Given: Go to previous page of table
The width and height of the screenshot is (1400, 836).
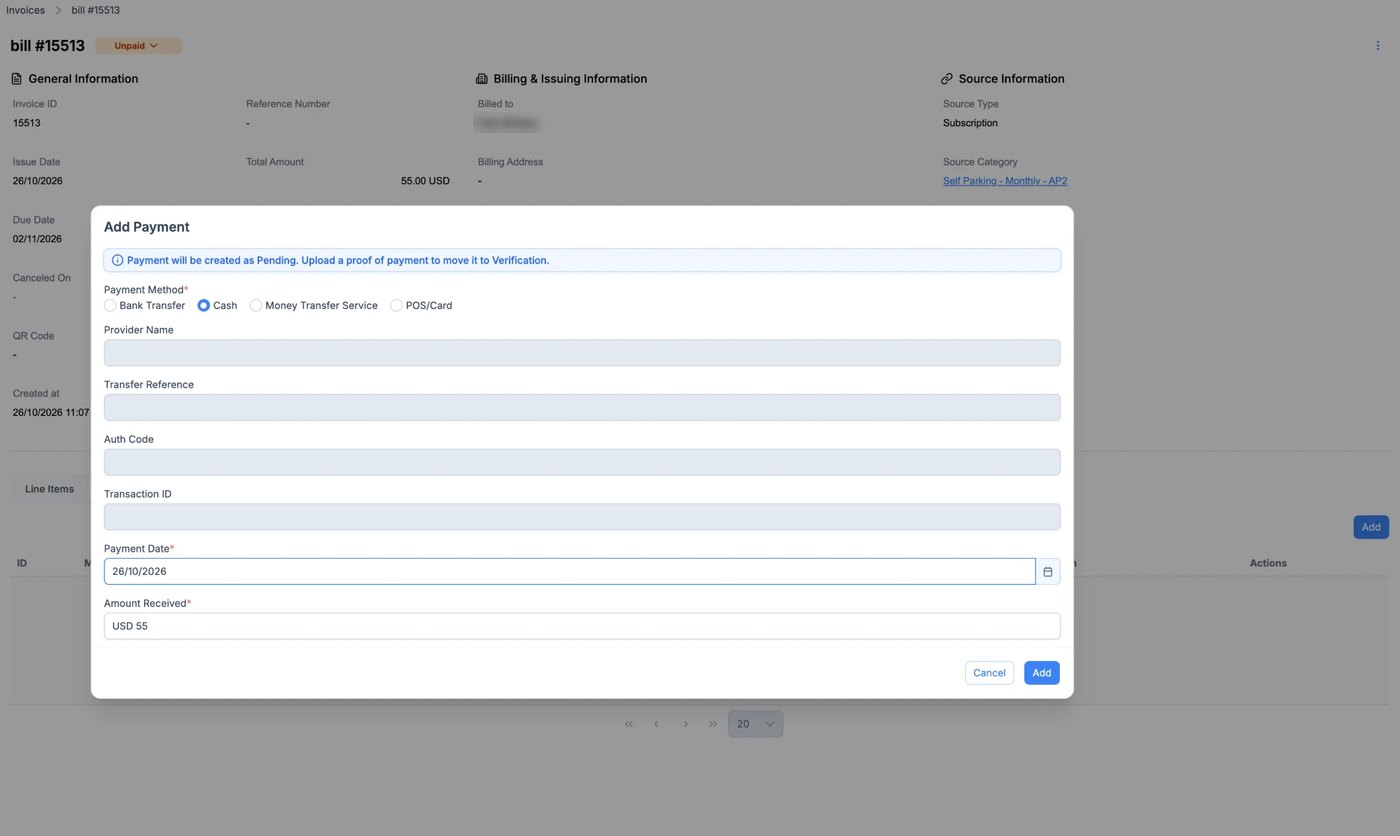Looking at the screenshot, I should coord(656,724).
